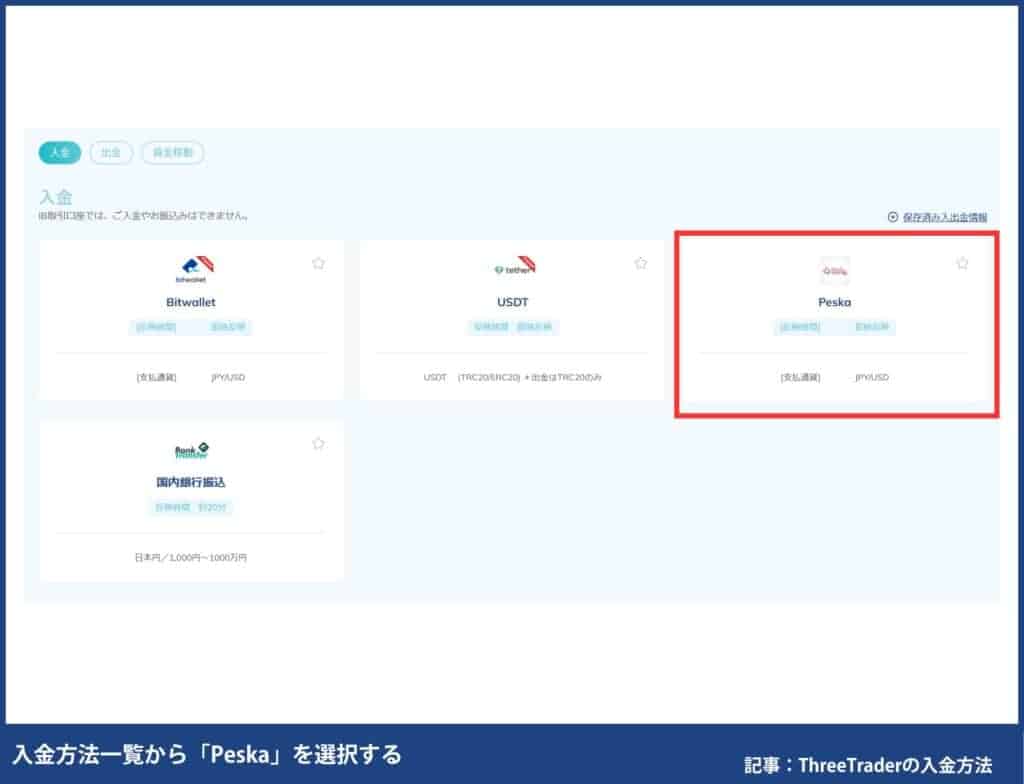Click the Bitwallet logo
1024x784 pixels.
[x=195, y=269]
